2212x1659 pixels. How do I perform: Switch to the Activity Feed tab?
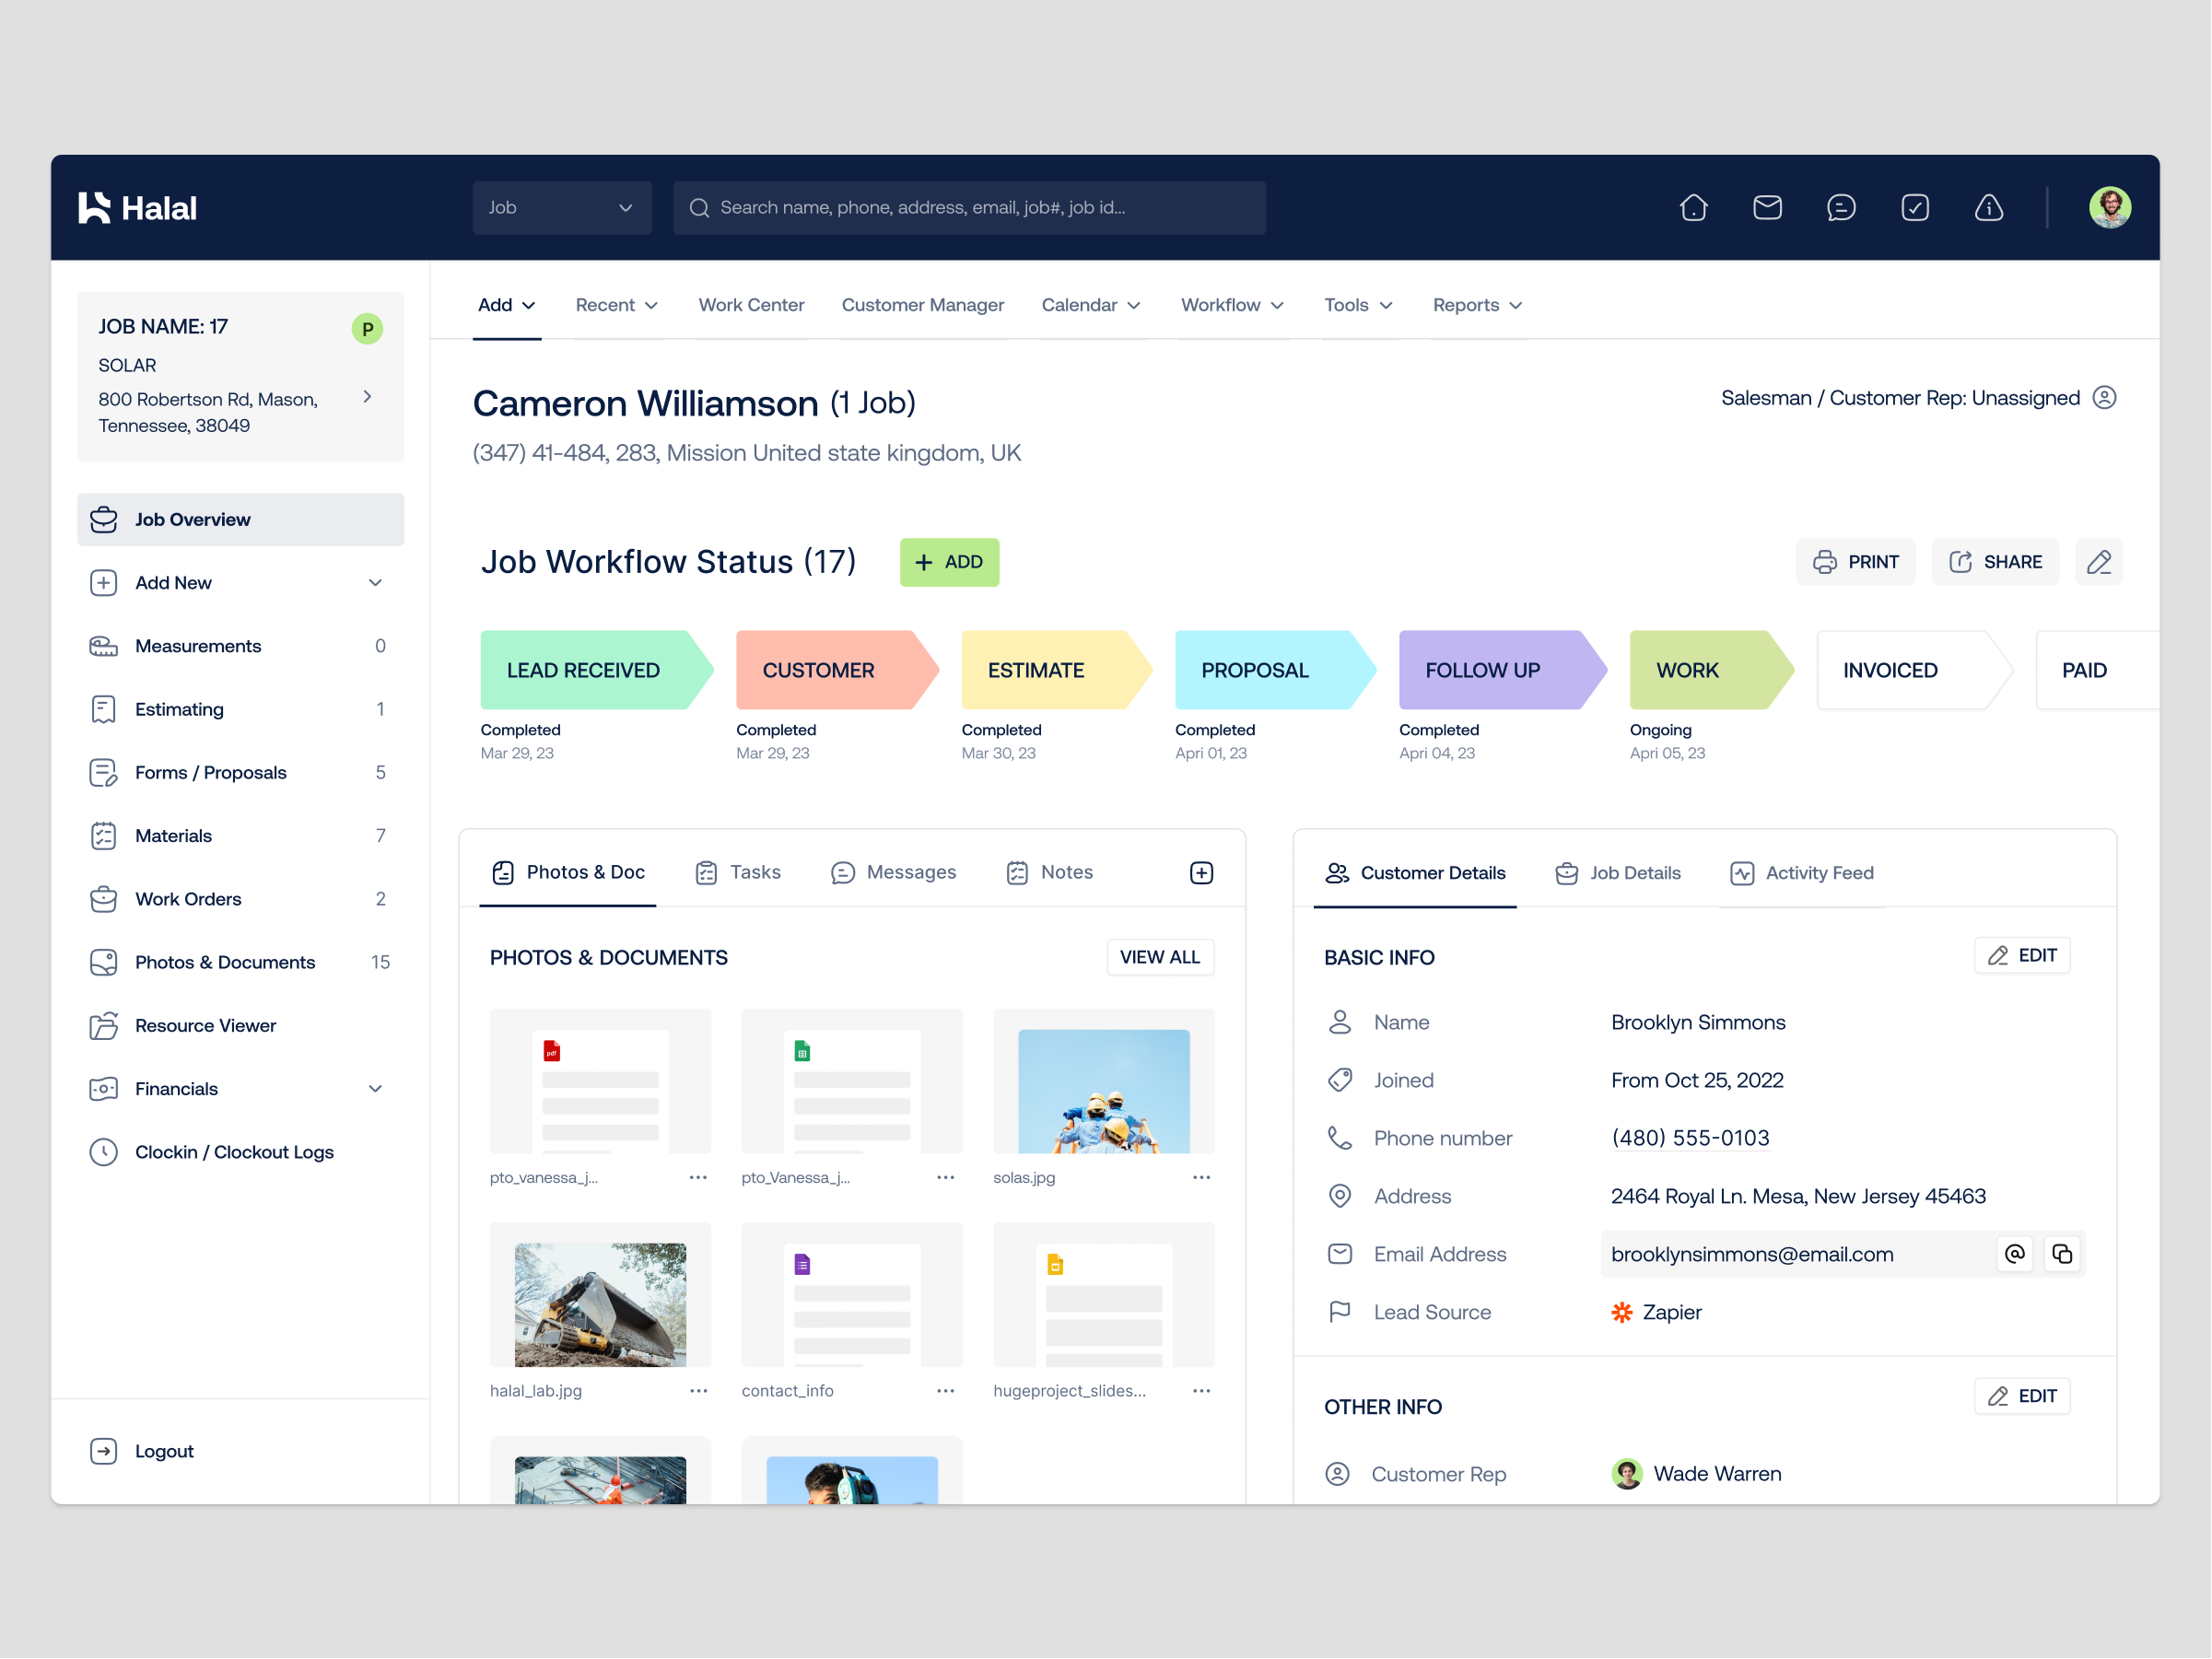pyautogui.click(x=1818, y=872)
